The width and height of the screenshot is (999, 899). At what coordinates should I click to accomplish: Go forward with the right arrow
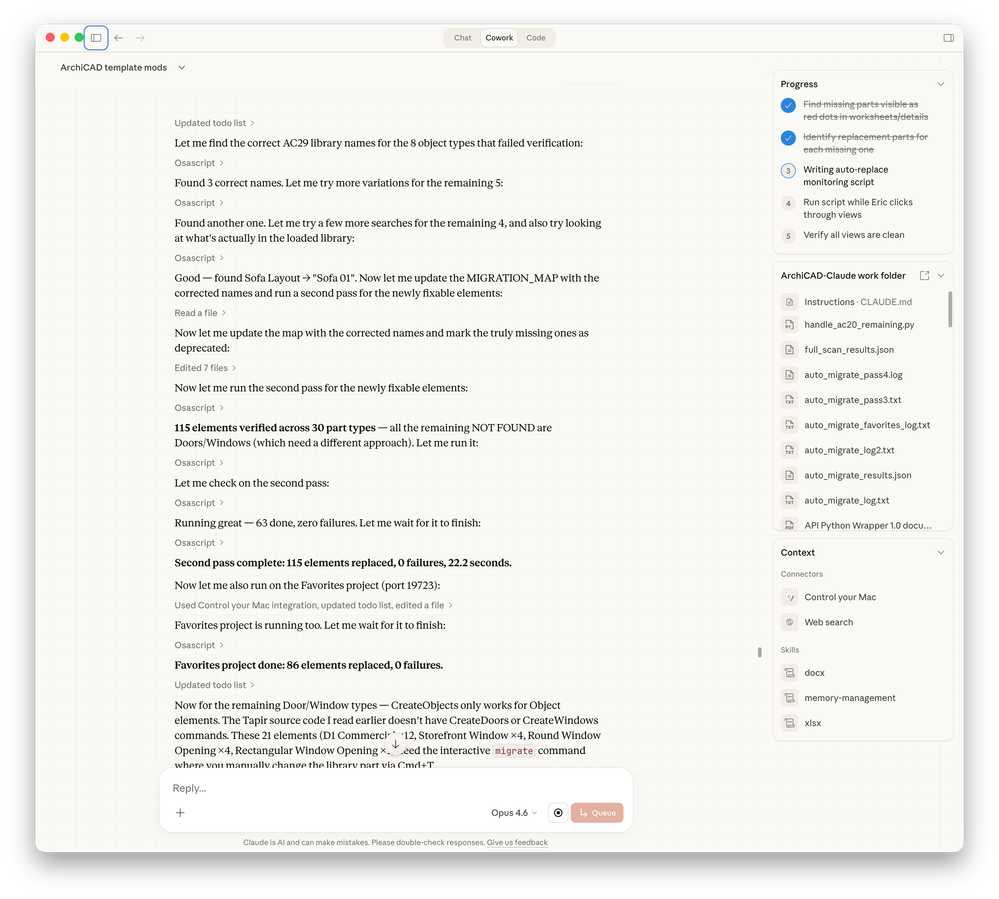click(x=140, y=38)
